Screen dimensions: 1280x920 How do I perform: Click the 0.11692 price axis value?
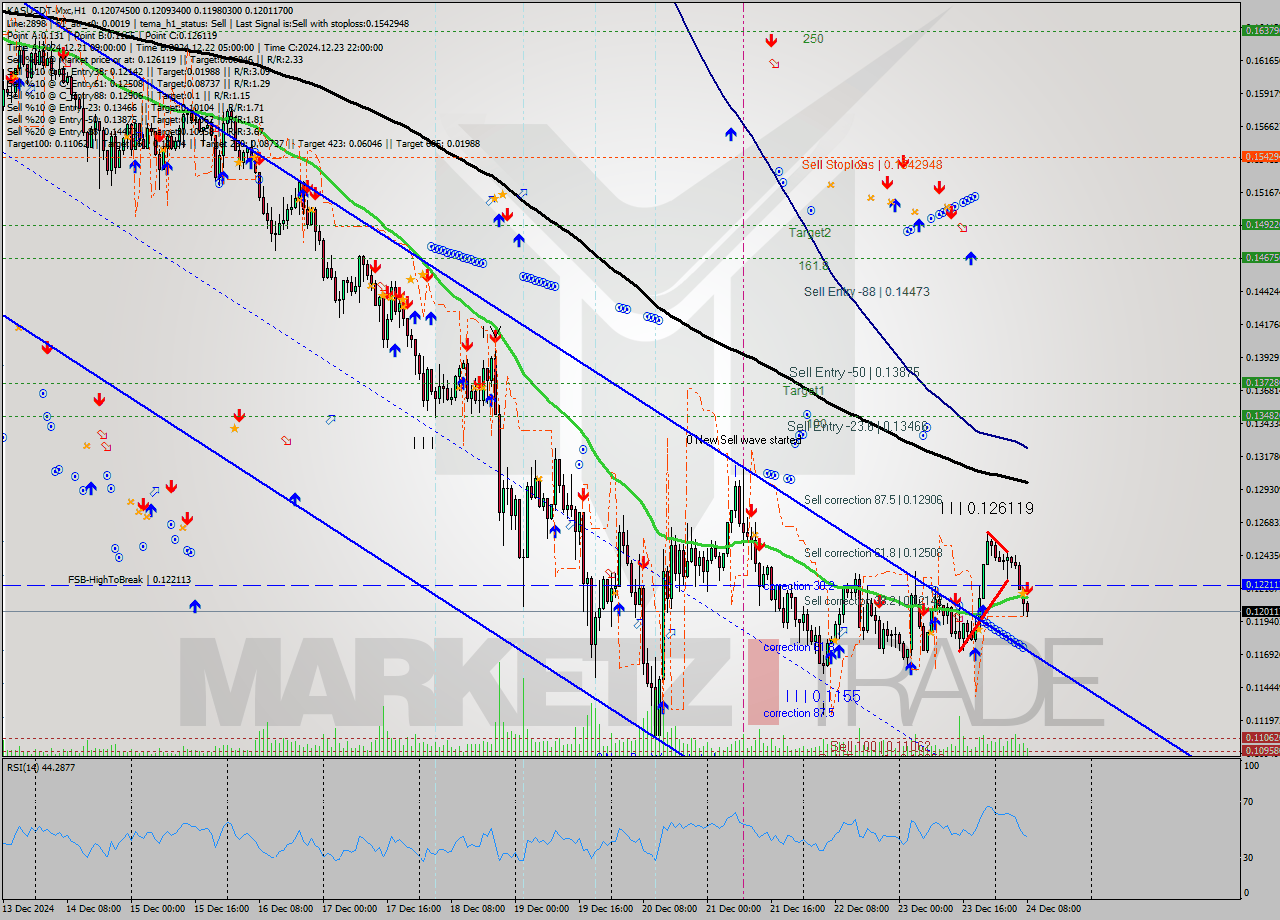point(1261,654)
